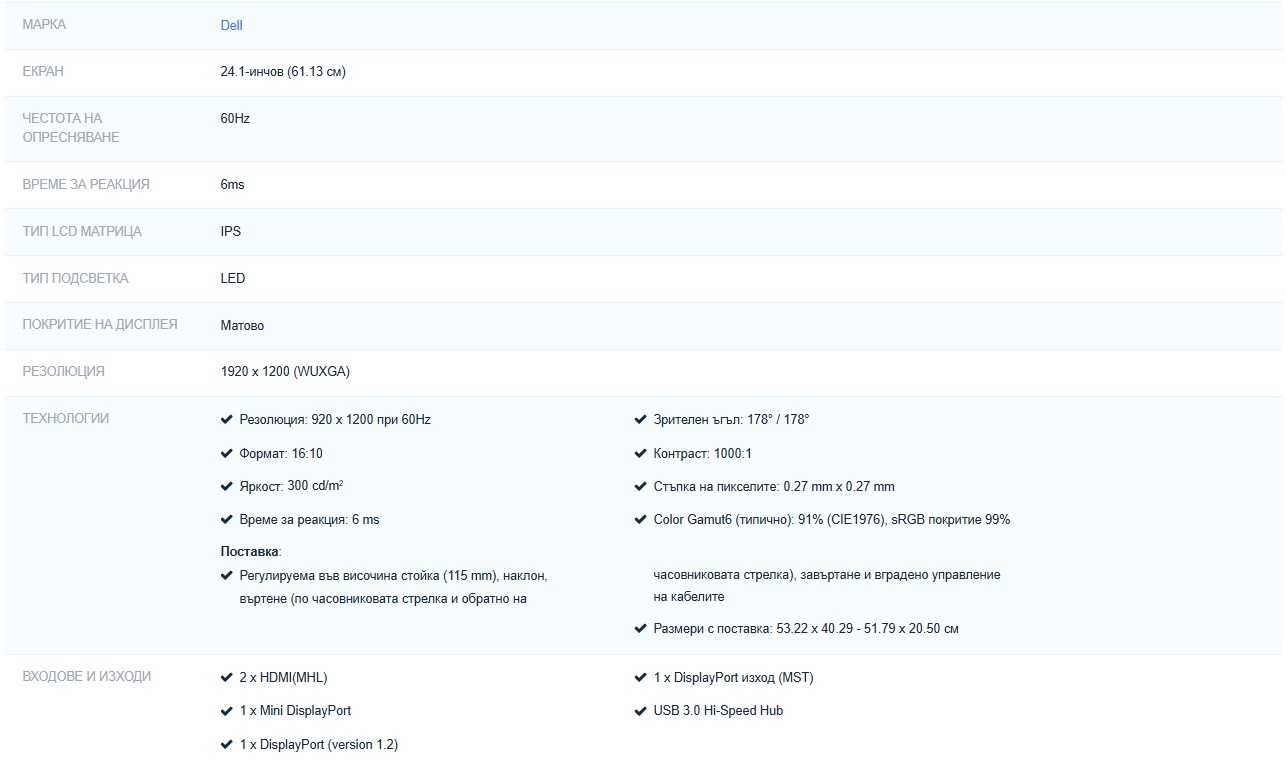The width and height of the screenshot is (1287, 763).
Task: Open the Dell brand link
Action: click(231, 25)
